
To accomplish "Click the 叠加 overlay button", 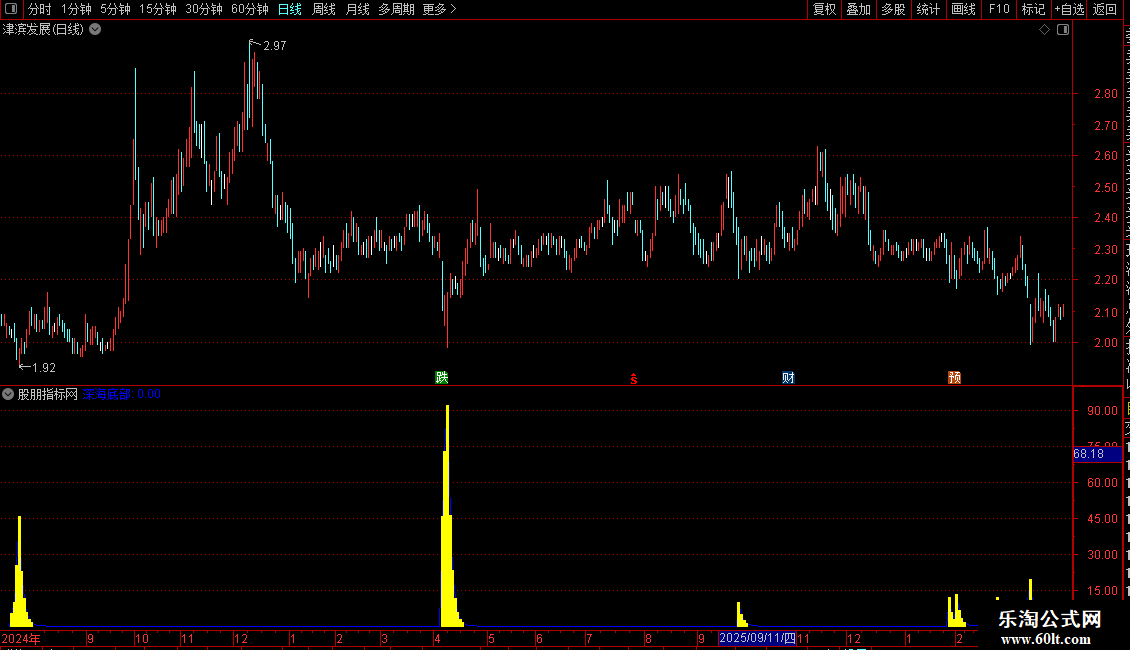I will pos(858,9).
